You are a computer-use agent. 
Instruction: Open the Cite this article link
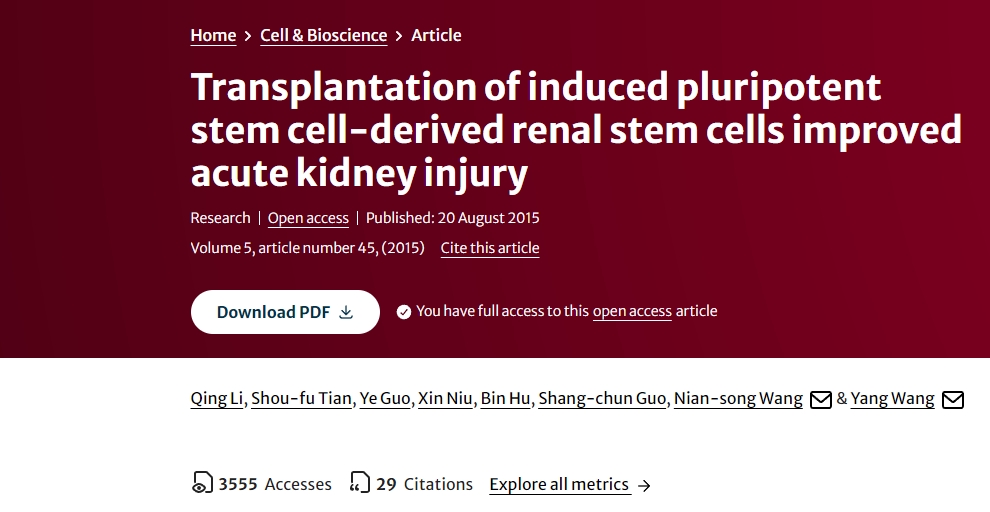point(490,248)
